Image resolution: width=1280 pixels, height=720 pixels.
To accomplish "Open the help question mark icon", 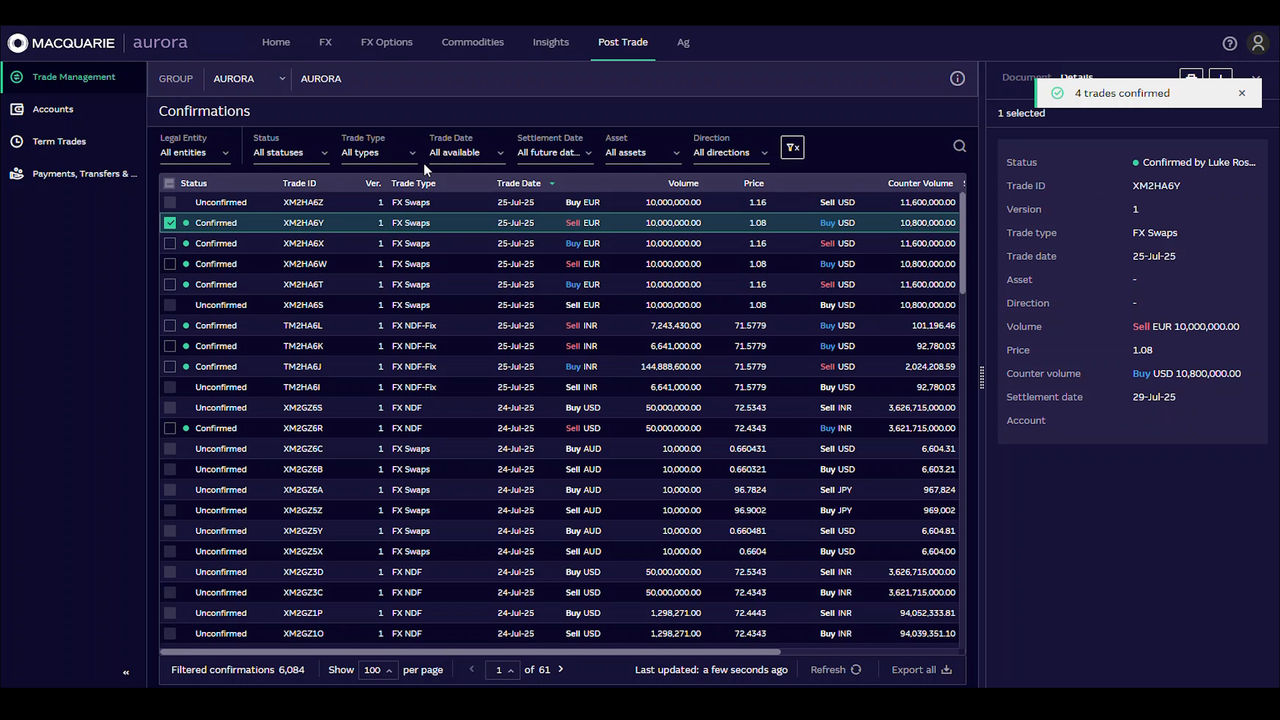I will tap(1229, 43).
